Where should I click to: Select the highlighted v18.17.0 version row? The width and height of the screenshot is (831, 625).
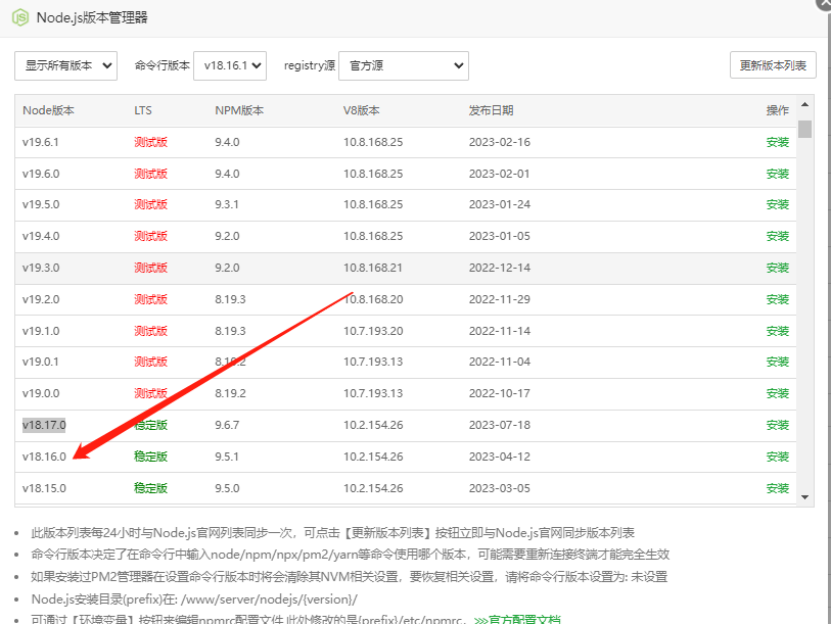click(x=43, y=424)
